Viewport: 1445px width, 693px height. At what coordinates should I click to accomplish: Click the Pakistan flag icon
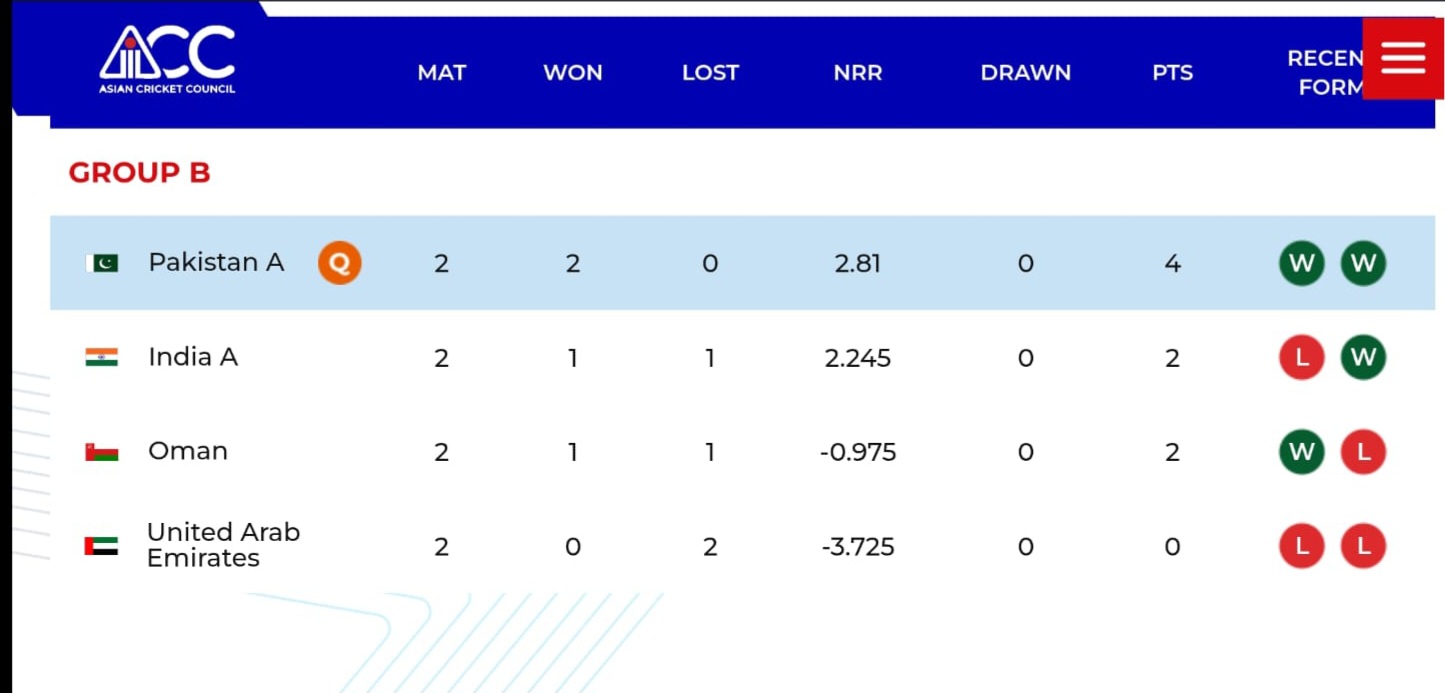(101, 263)
